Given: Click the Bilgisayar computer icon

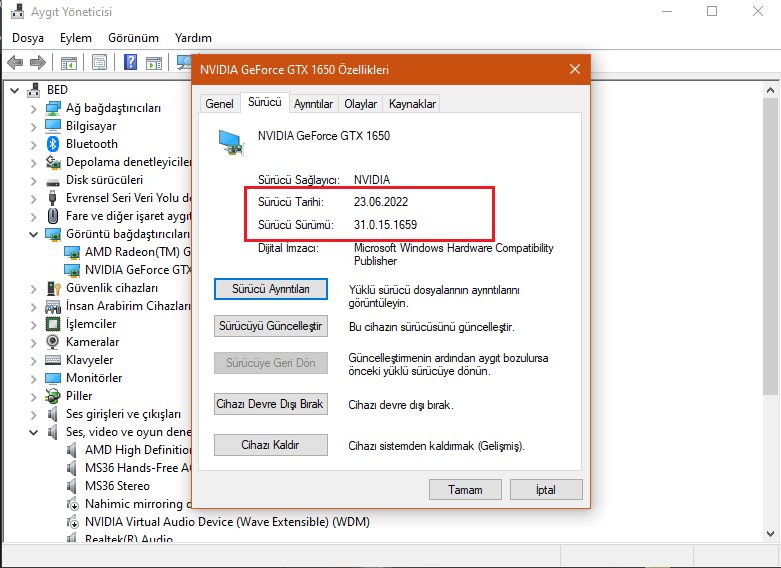Looking at the screenshot, I should point(53,126).
